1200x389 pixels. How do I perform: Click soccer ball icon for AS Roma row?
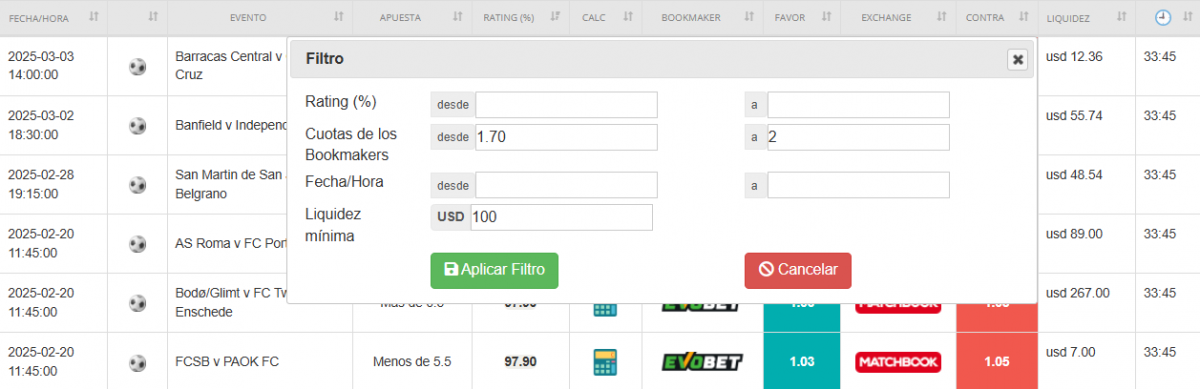coord(138,244)
